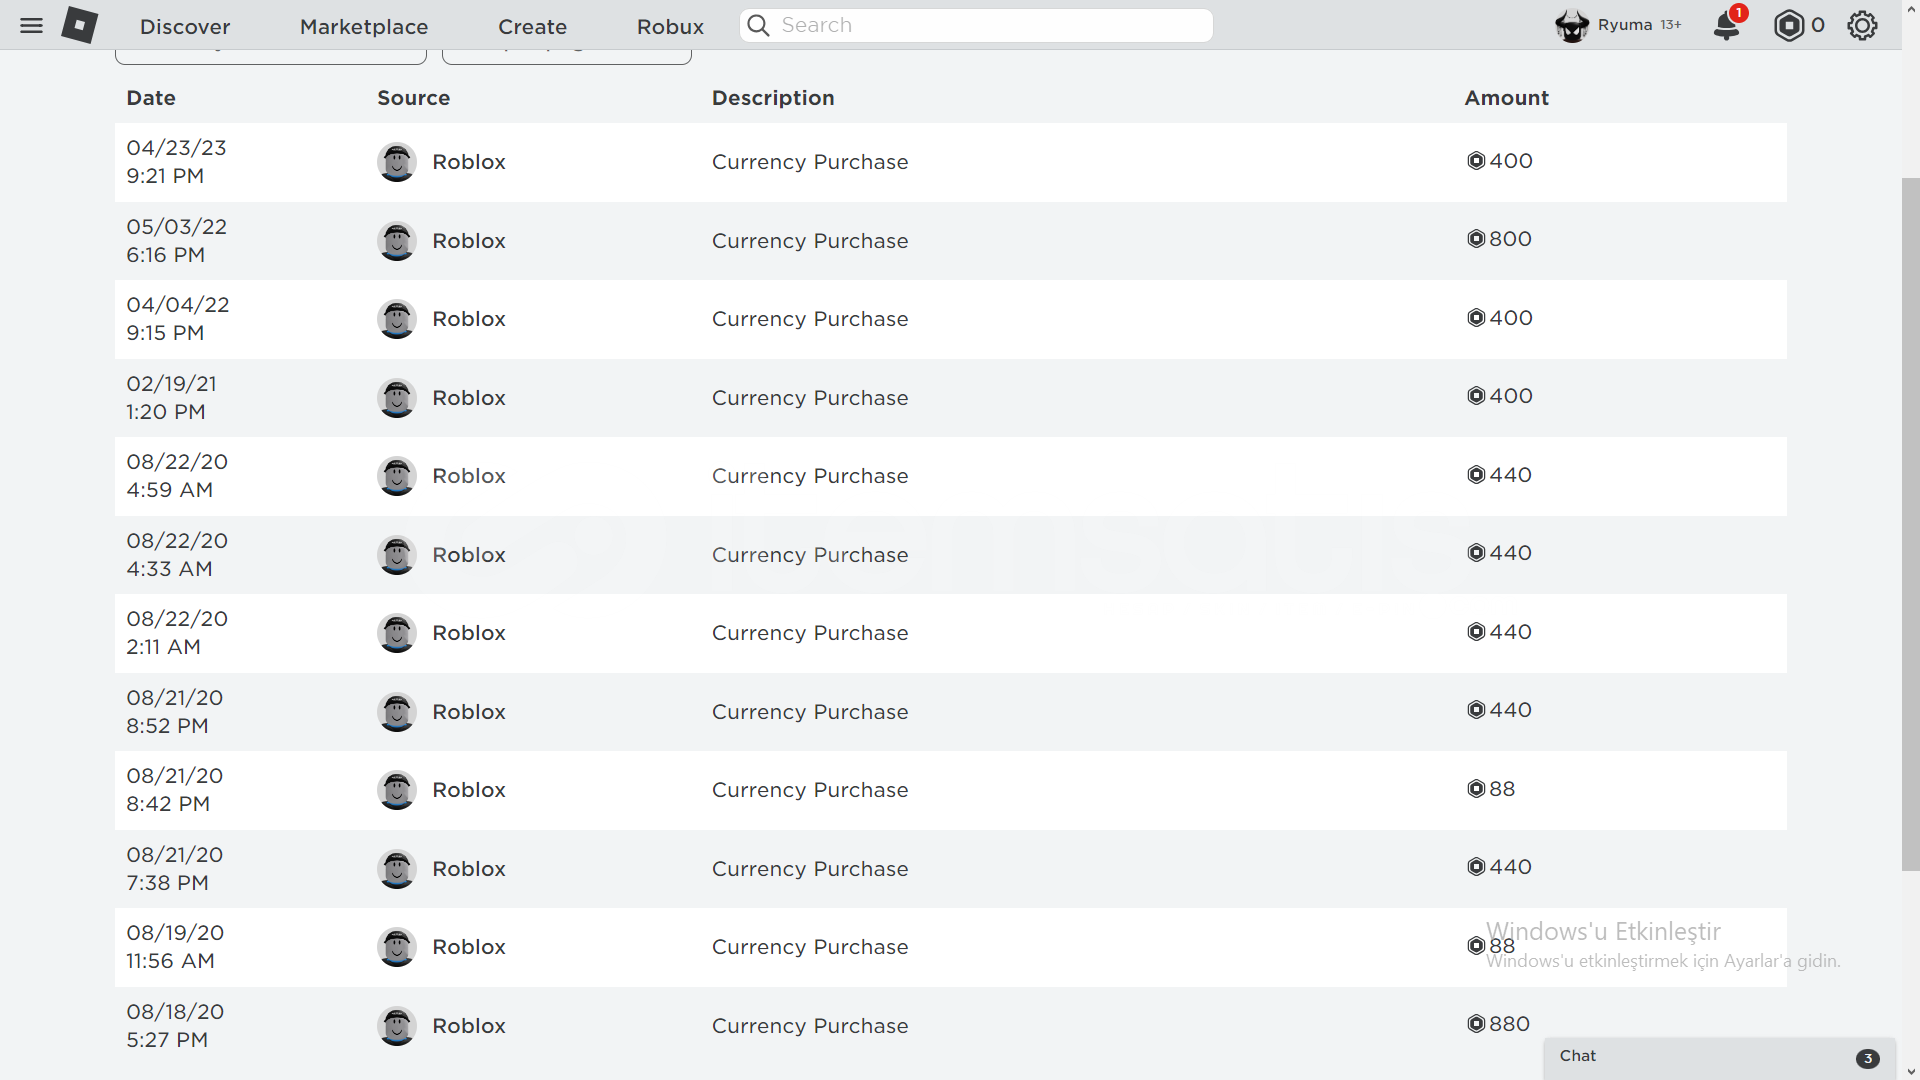Click Robux icon beside 88 on 08/21/20
Screen dimensions: 1920x1080
(1476, 789)
